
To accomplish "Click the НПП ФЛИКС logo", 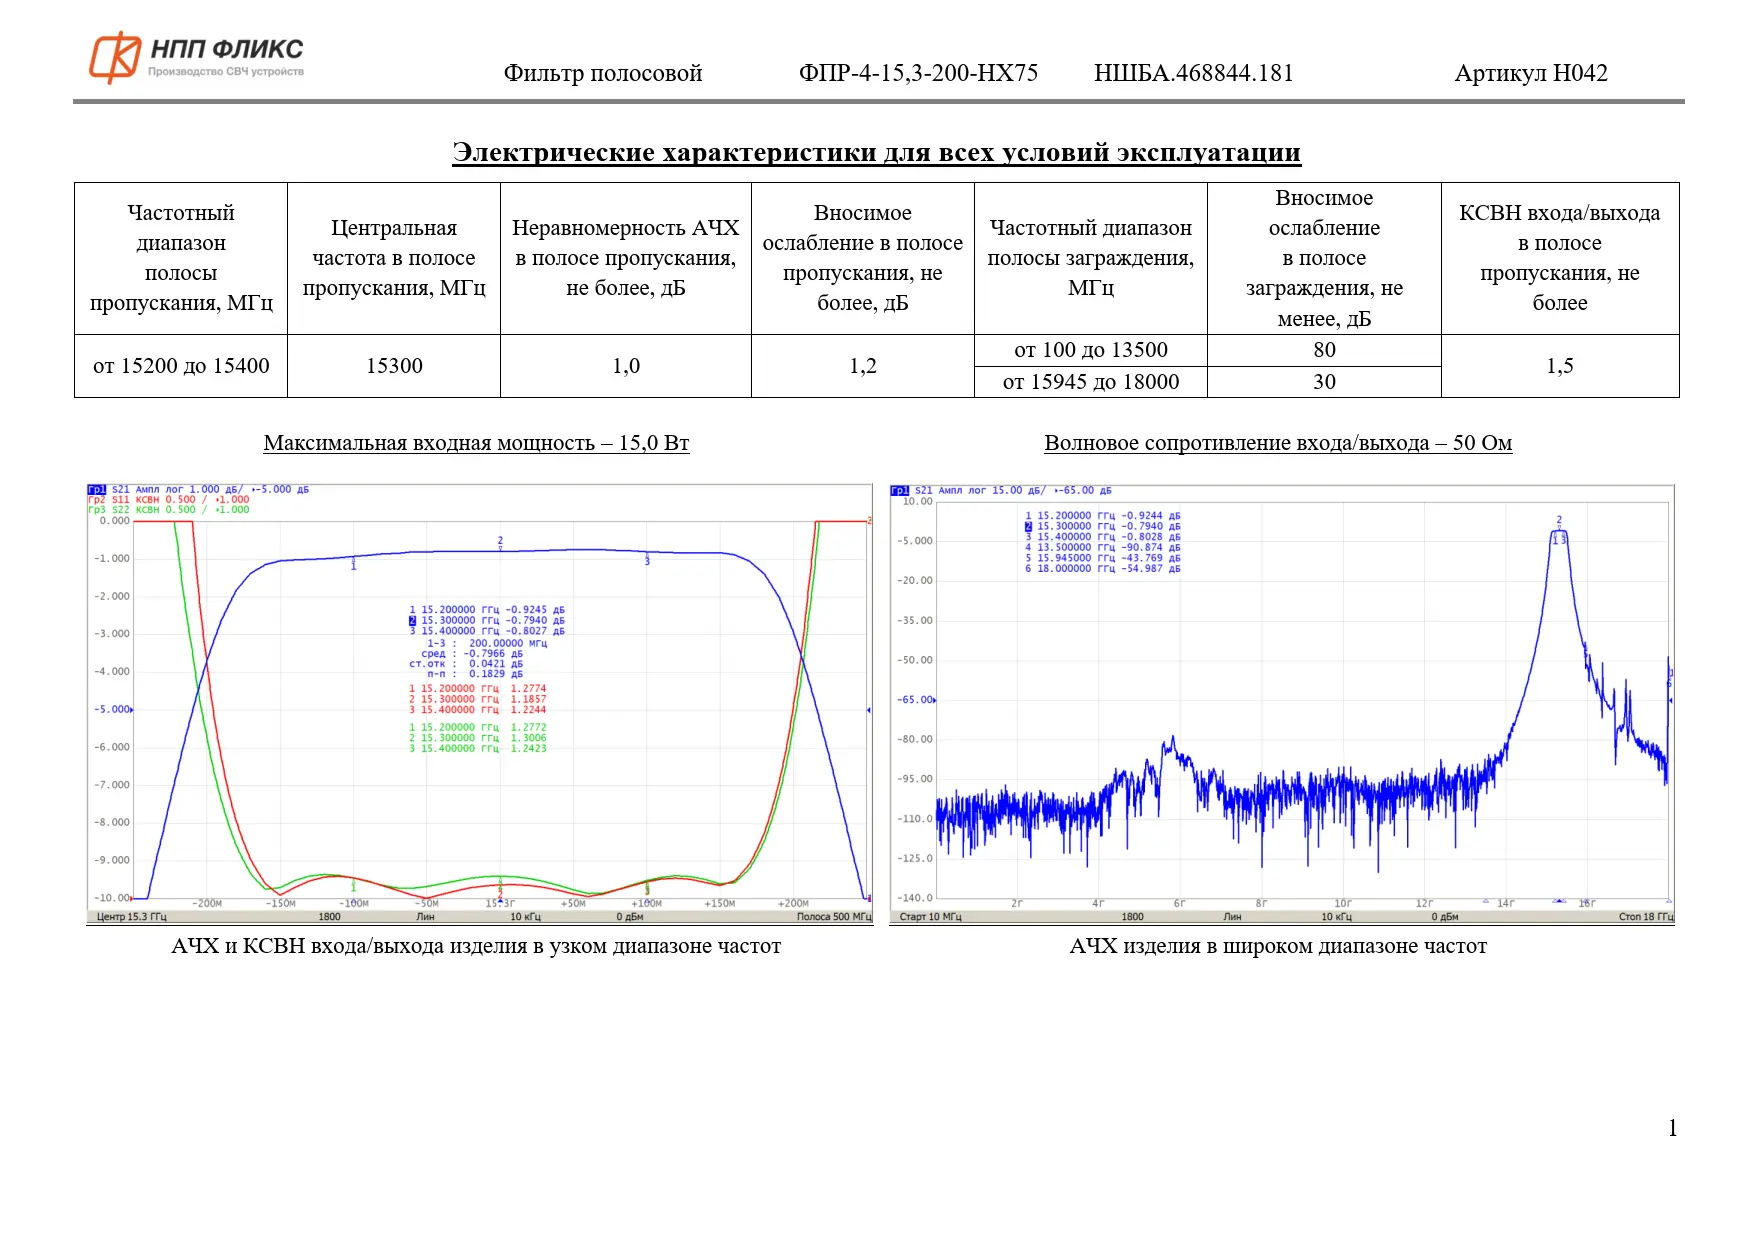I will [196, 57].
